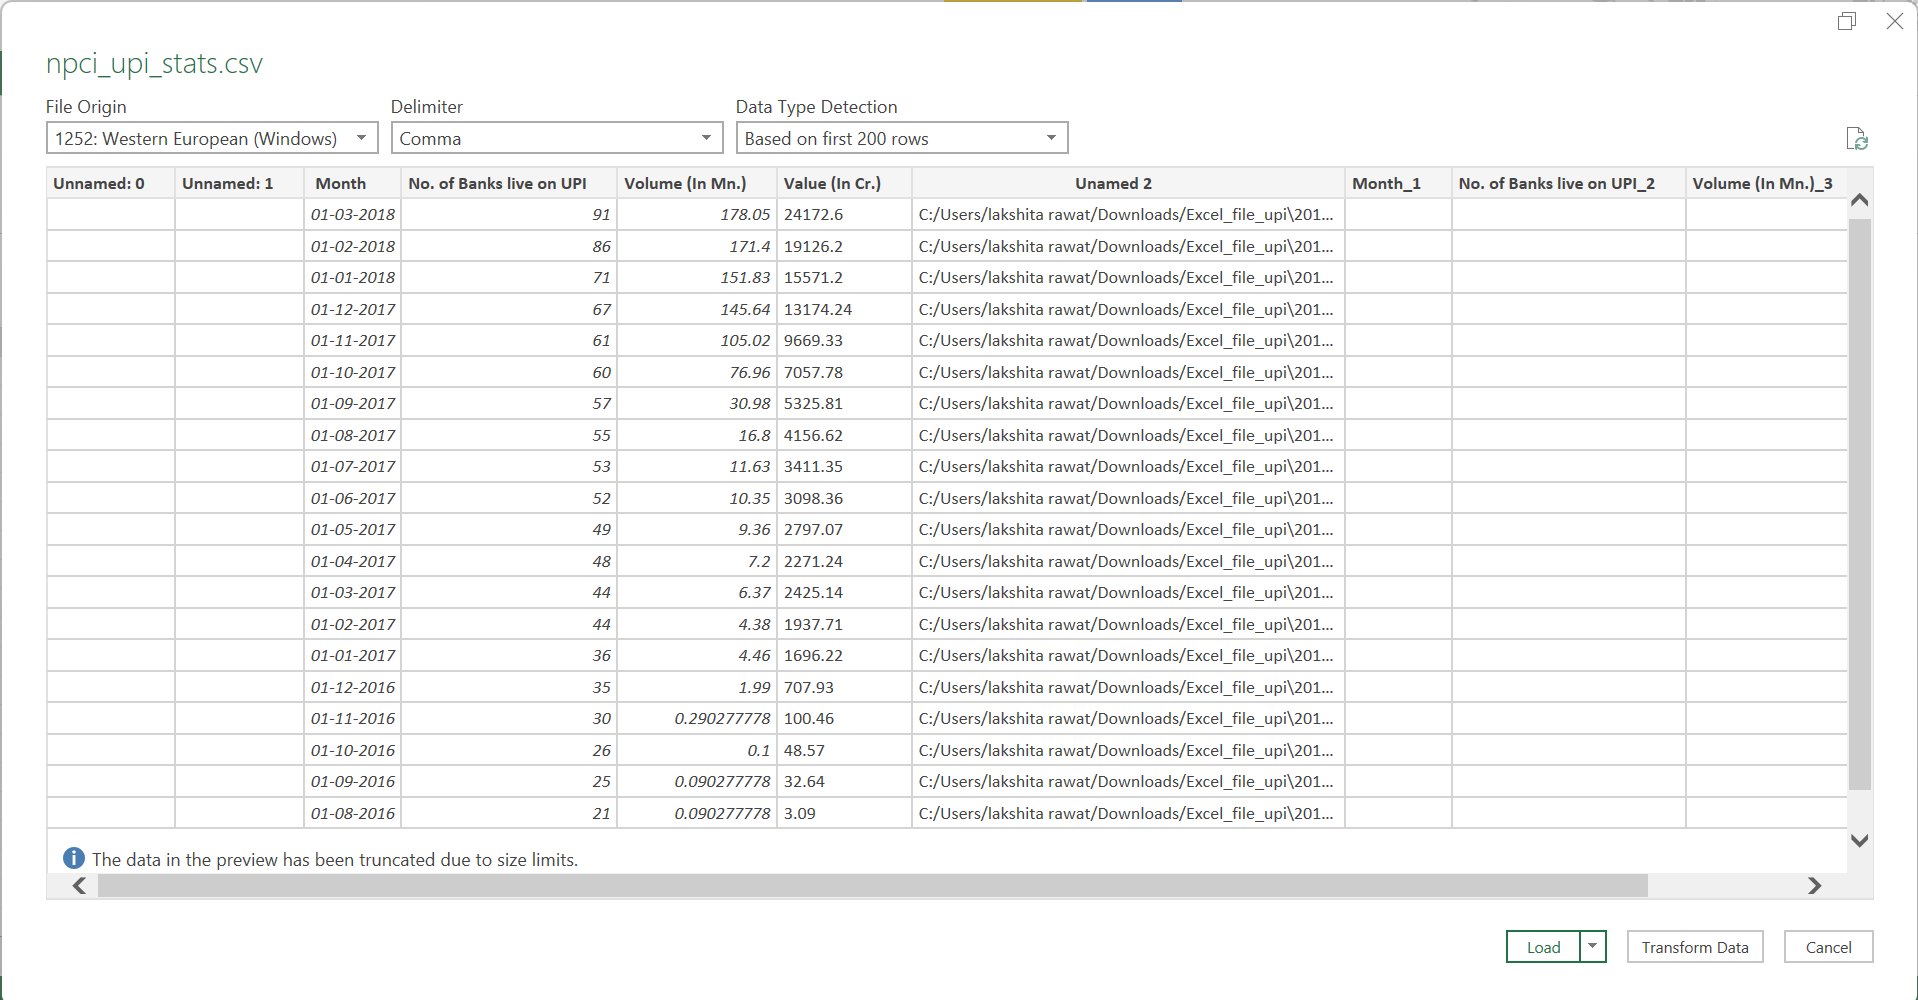Click the refresh preview icon

(1856, 139)
